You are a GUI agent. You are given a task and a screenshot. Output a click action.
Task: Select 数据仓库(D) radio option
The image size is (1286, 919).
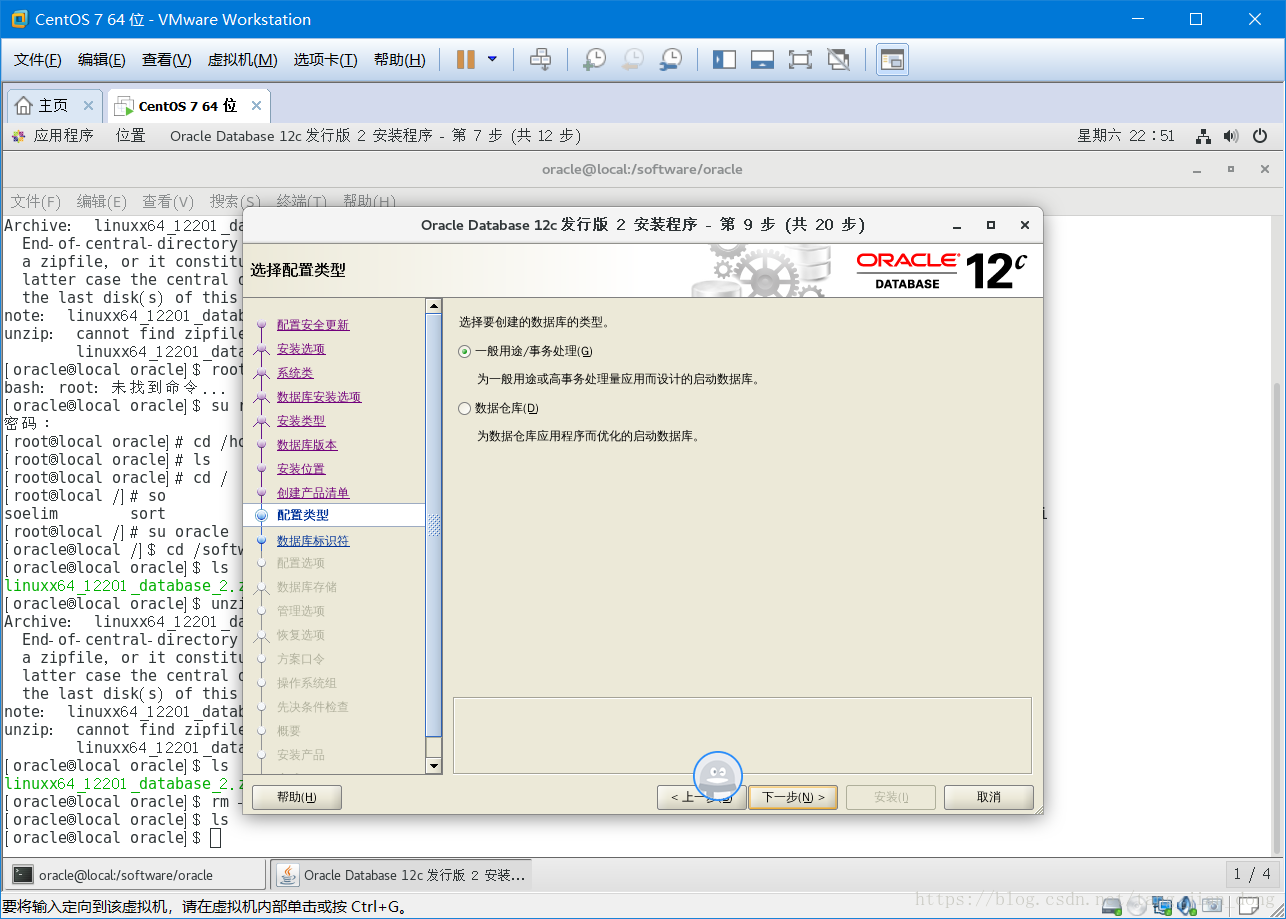pyautogui.click(x=498, y=408)
